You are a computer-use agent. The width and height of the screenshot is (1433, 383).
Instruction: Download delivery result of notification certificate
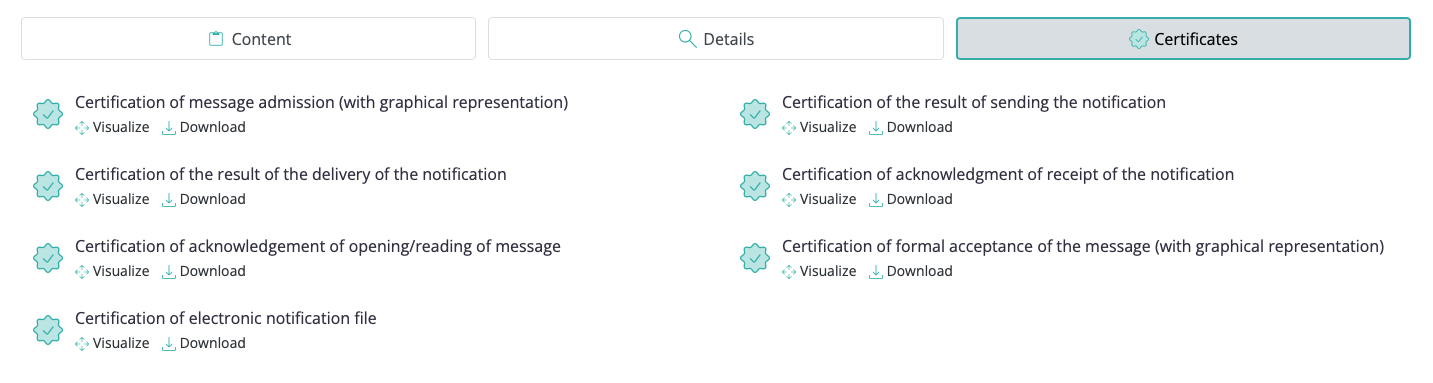[204, 199]
